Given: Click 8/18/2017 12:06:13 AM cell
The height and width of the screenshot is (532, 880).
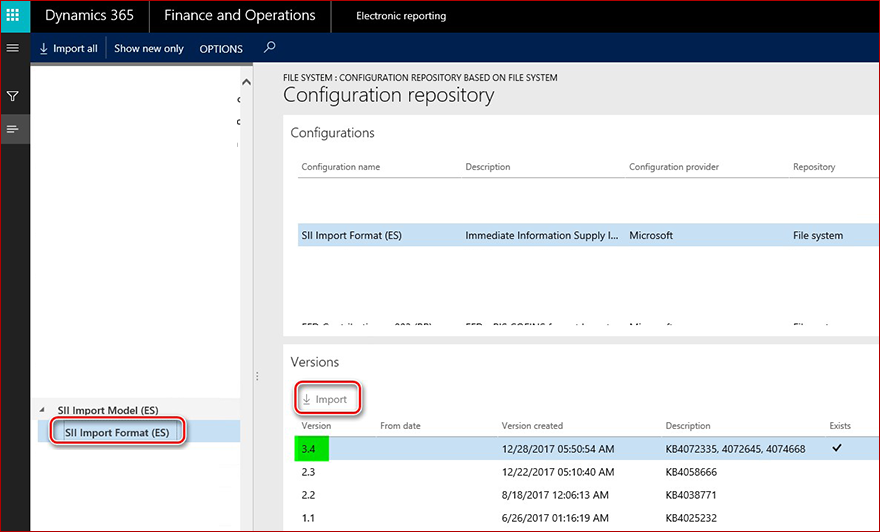Looking at the screenshot, I should (554, 495).
